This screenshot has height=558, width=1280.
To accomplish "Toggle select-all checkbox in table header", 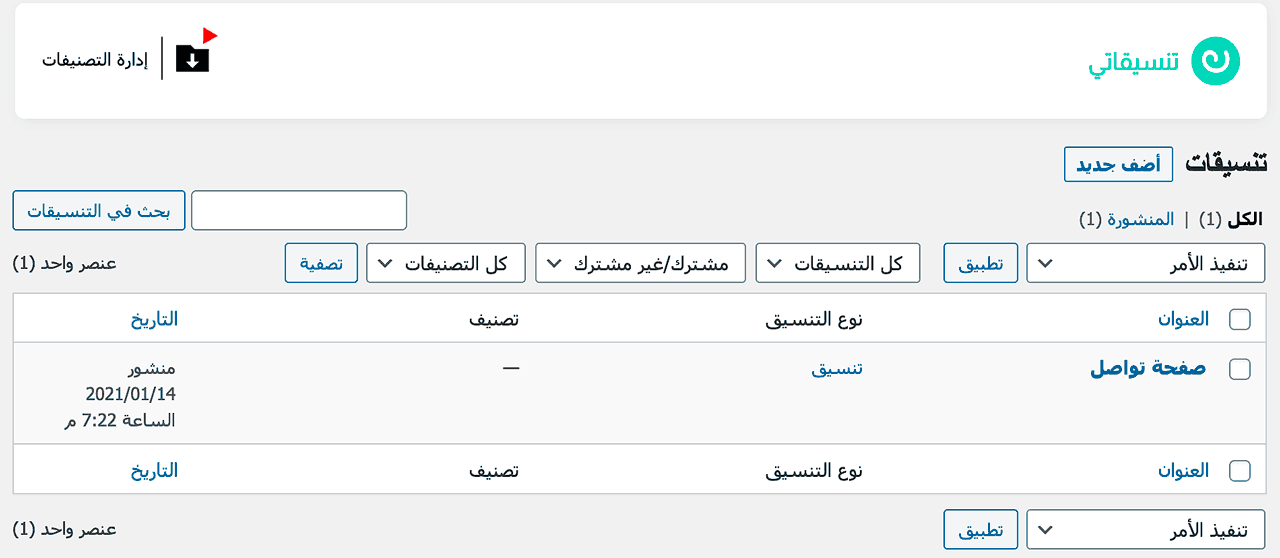I will (1239, 319).
